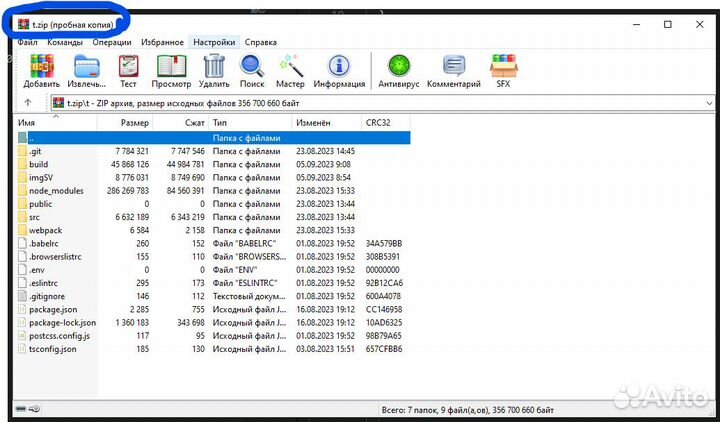
Task: Select the src folder row
Action: (x=213, y=217)
